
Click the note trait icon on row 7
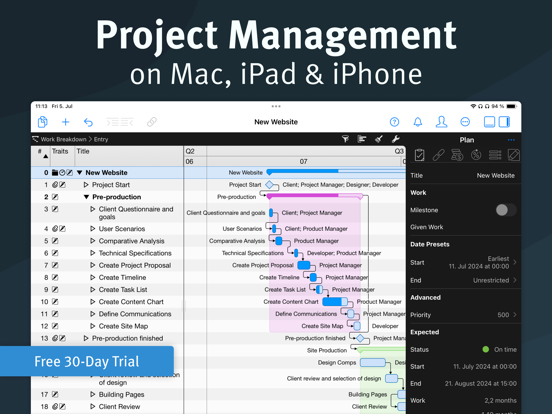point(55,265)
